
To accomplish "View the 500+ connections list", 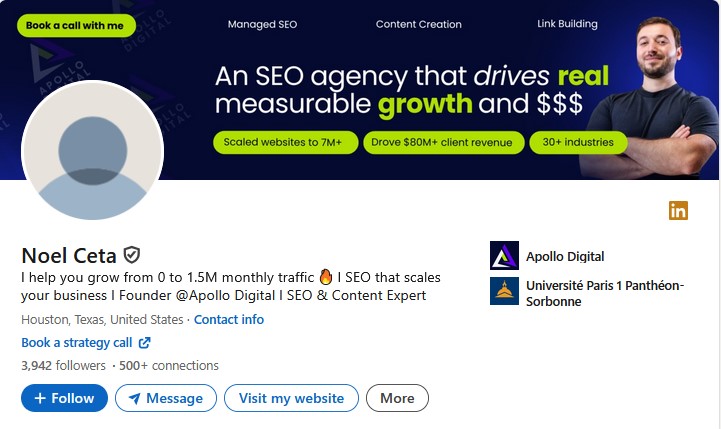I will (169, 365).
